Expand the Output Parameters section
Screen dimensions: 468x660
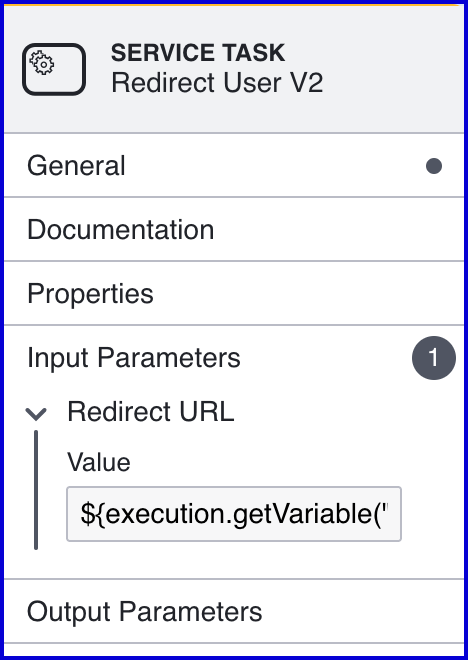[x=234, y=612]
